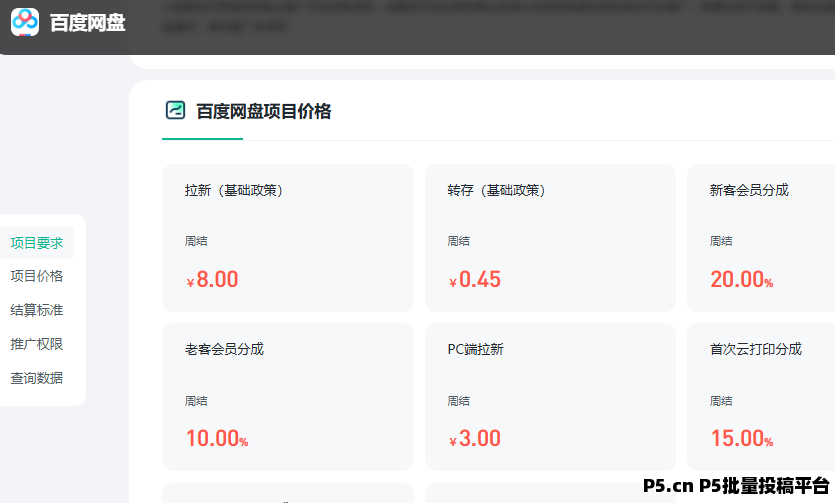835x503 pixels.
Task: Click the ¥3.00 price under PC端拉新
Action: [475, 439]
